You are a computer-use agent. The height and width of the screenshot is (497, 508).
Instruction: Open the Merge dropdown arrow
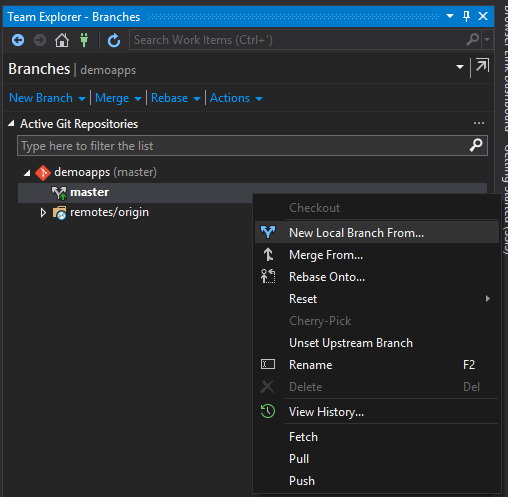coord(138,99)
